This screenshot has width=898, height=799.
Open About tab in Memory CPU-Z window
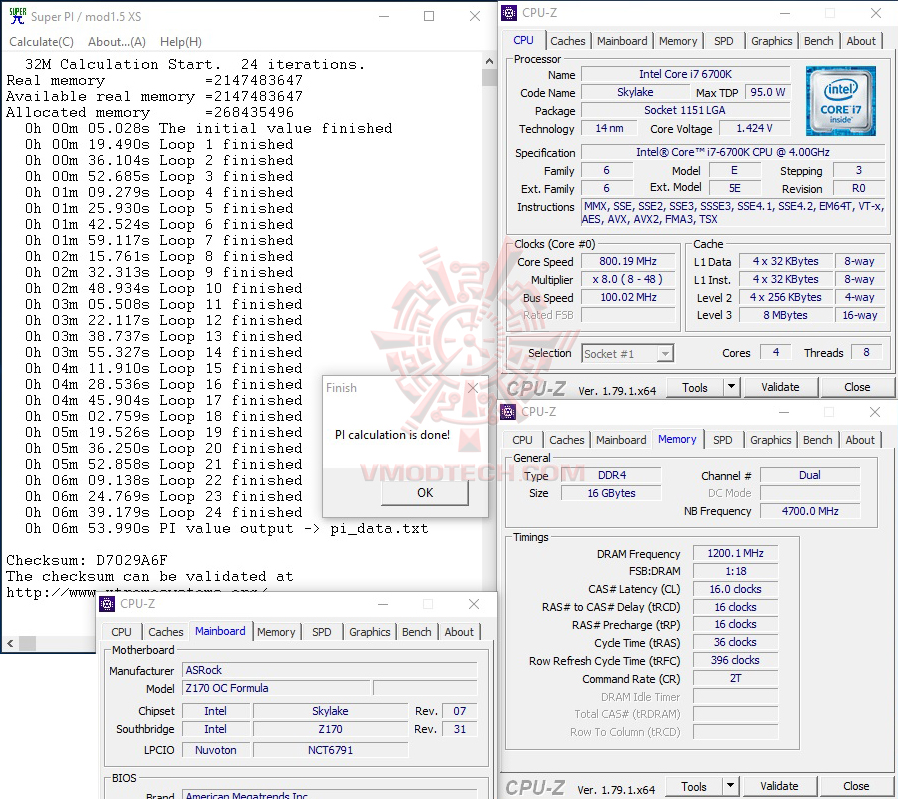[860, 440]
